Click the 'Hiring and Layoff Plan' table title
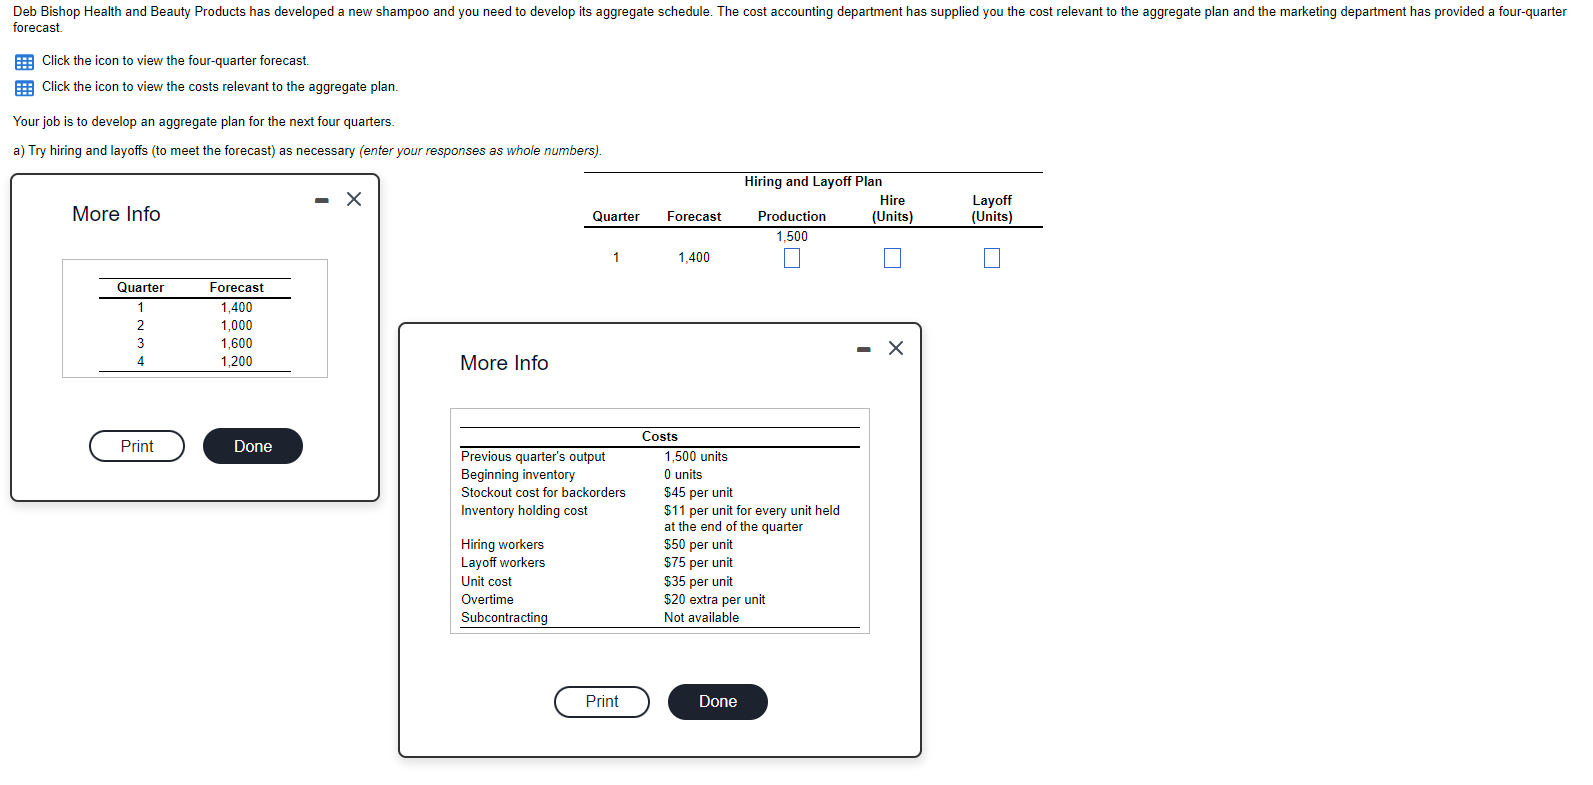This screenshot has width=1593, height=785. pos(813,182)
